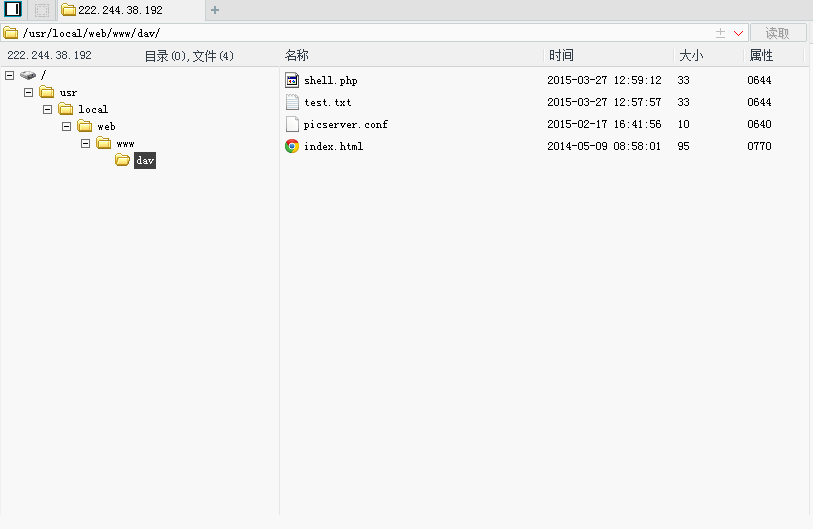
Task: Click the folder icon on the tab
Action: [68, 10]
